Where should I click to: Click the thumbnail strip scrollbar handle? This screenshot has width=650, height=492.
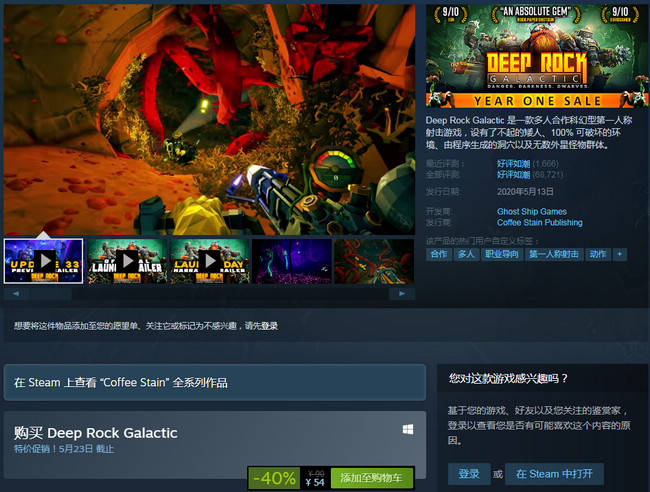51,293
